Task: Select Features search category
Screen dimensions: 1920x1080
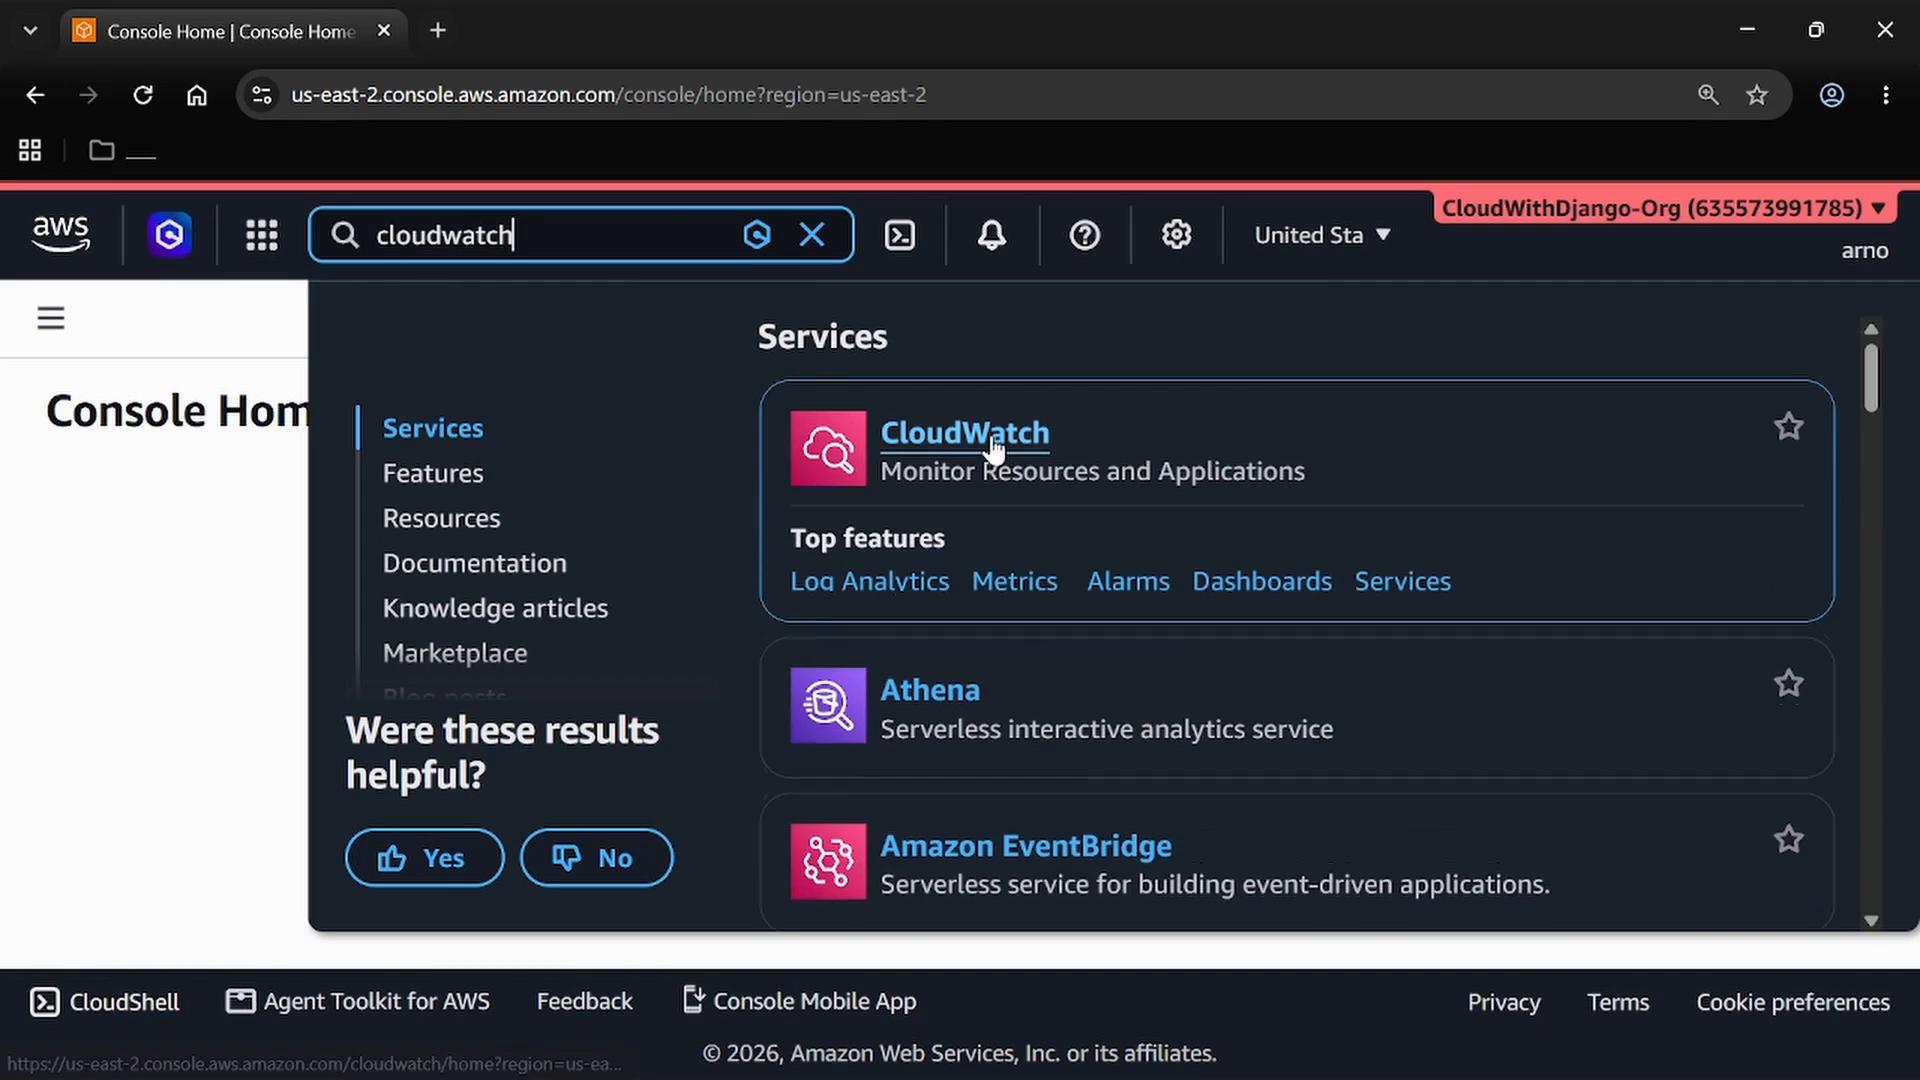Action: click(433, 473)
